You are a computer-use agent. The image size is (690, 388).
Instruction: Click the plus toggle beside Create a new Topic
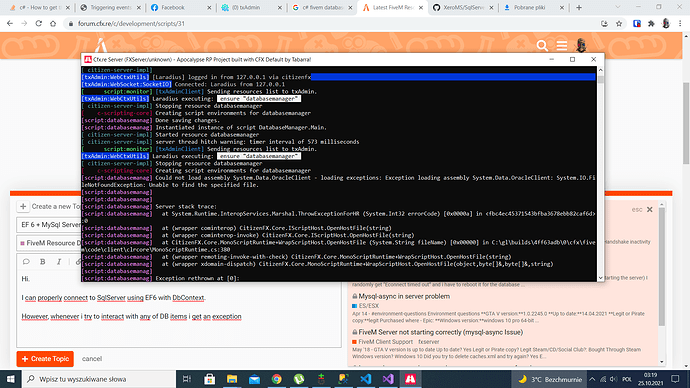(23, 206)
